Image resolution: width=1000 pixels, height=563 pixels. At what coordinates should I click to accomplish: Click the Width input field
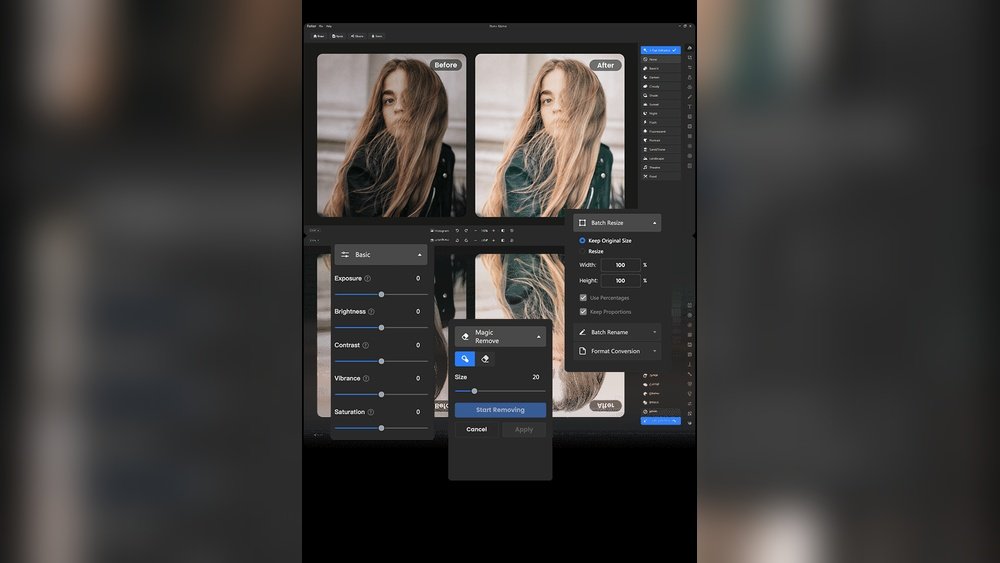pos(621,265)
